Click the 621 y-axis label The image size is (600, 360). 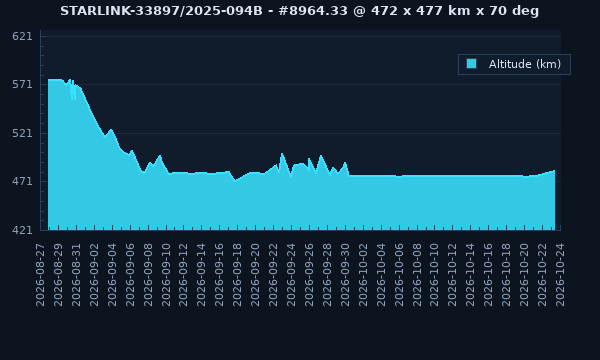point(22,36)
